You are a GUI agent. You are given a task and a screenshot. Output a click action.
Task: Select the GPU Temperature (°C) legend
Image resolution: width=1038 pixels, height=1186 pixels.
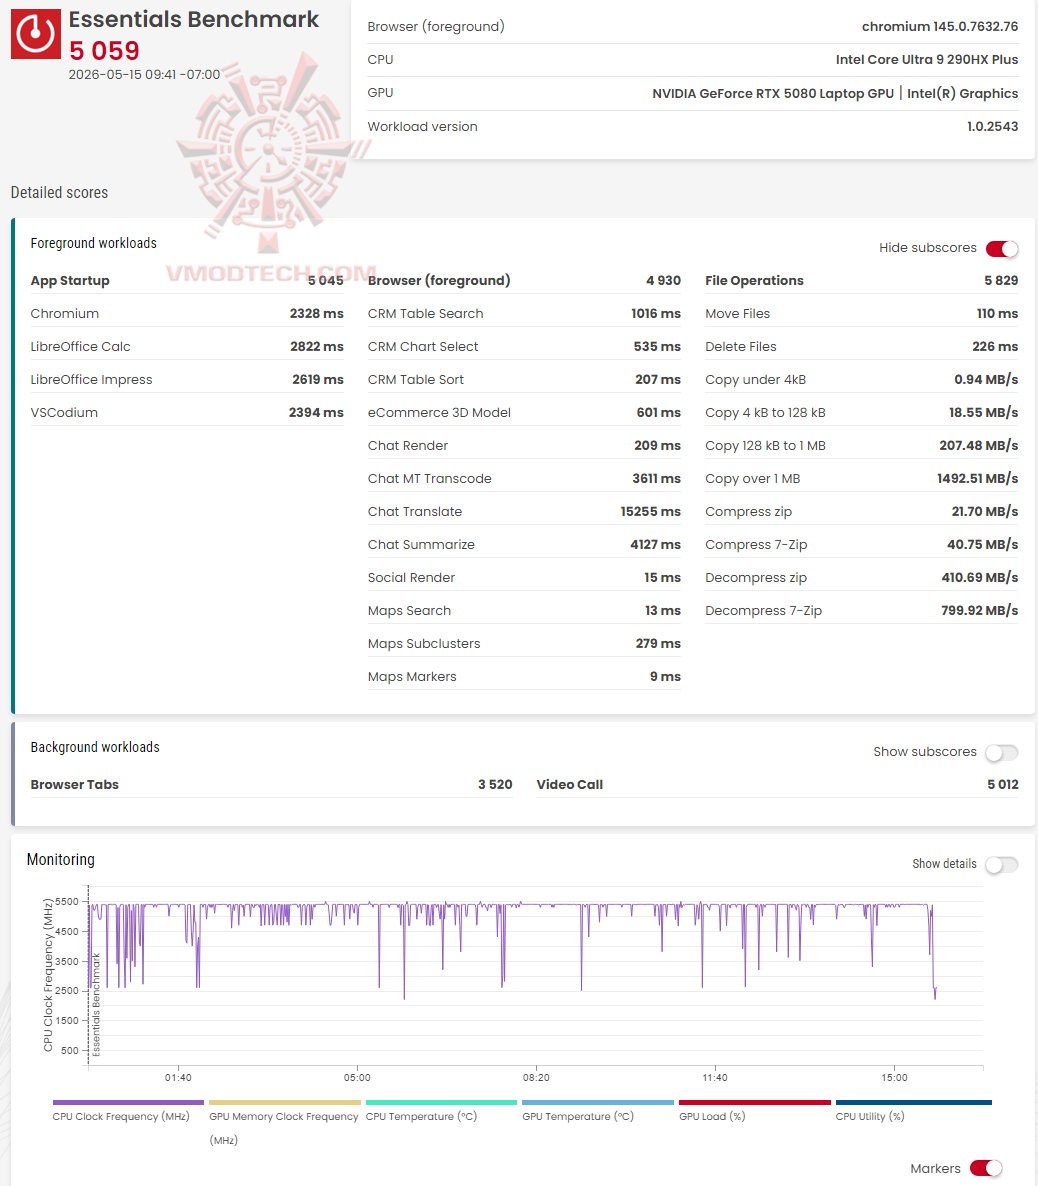598,1110
